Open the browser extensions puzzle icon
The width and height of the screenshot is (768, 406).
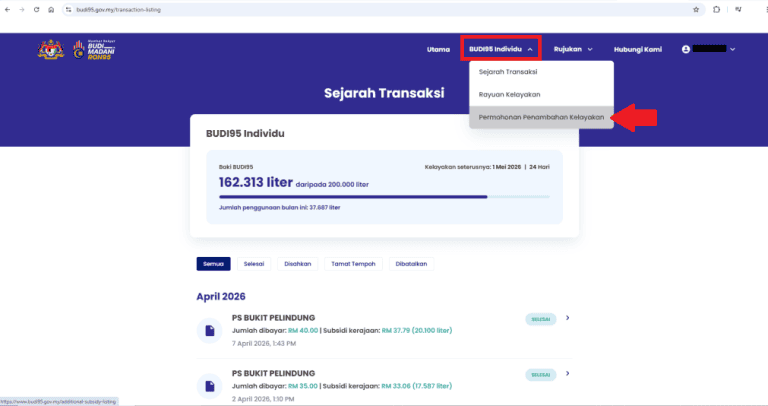click(x=717, y=9)
